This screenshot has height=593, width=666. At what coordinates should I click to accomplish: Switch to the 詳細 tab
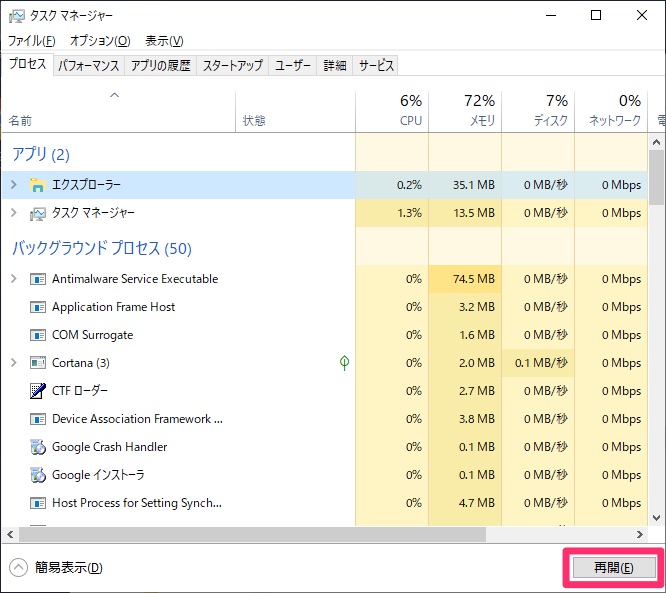coord(335,65)
